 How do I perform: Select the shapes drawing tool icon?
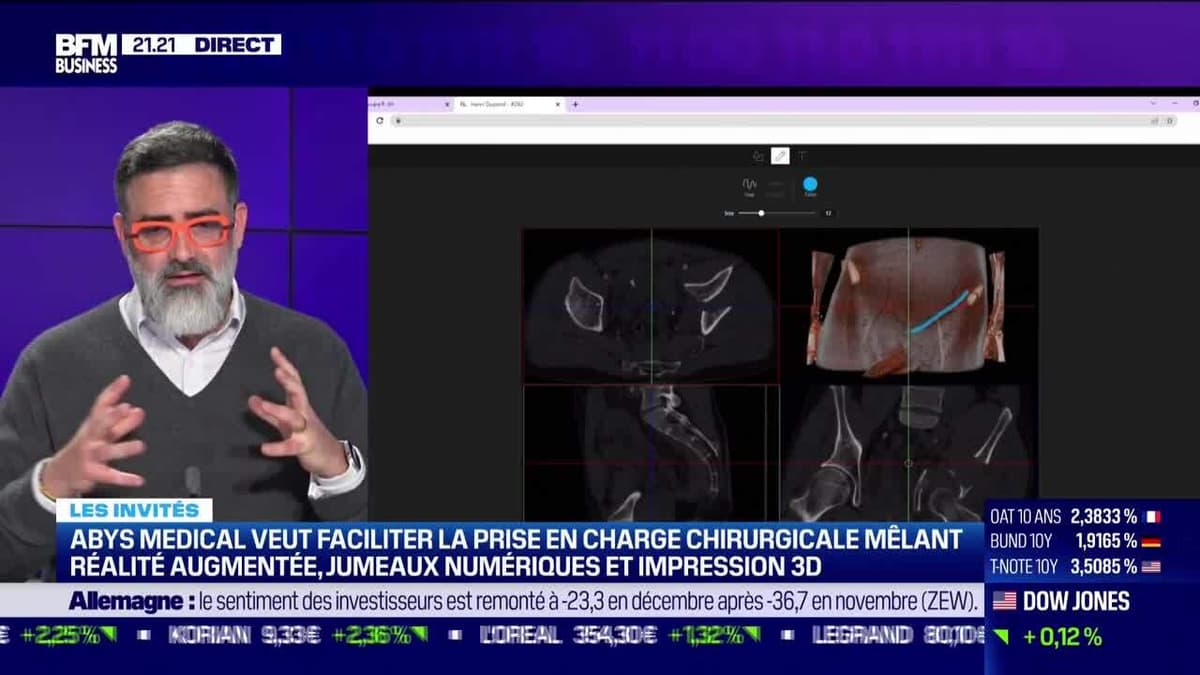[x=758, y=156]
